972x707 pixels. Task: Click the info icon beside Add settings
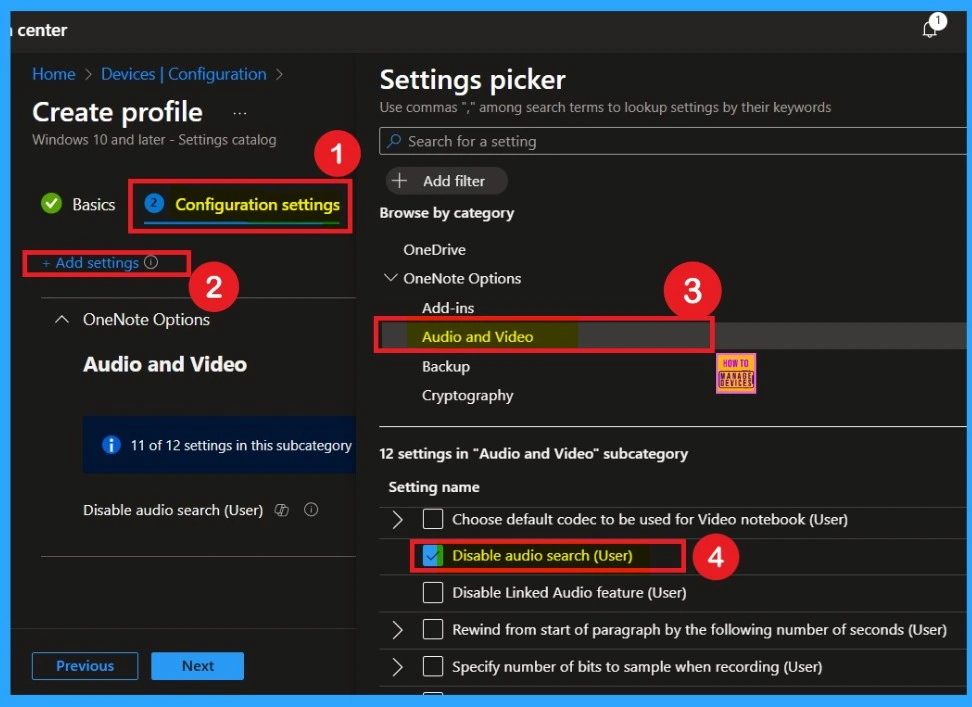click(x=151, y=262)
